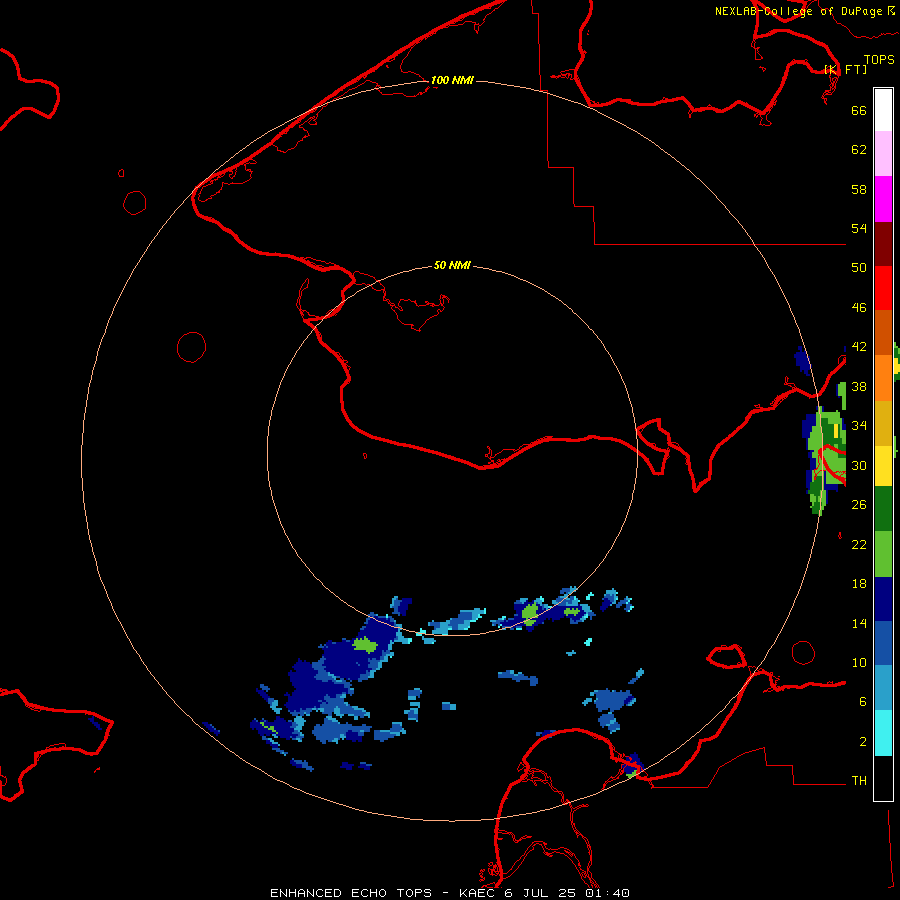Click the light blue 6-10 kft legend swatch

883,688
